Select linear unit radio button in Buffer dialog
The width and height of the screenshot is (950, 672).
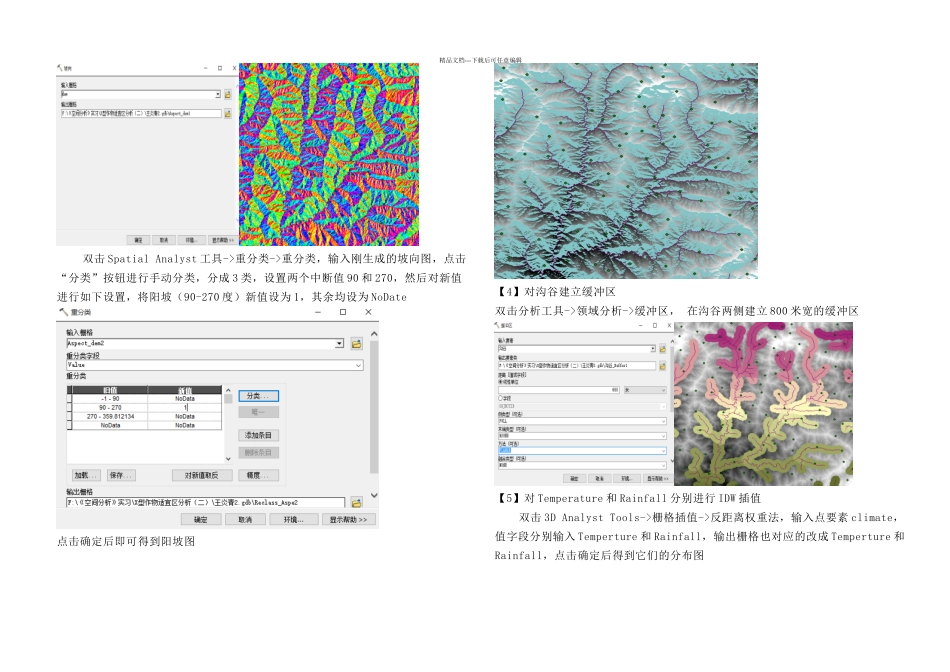500,382
